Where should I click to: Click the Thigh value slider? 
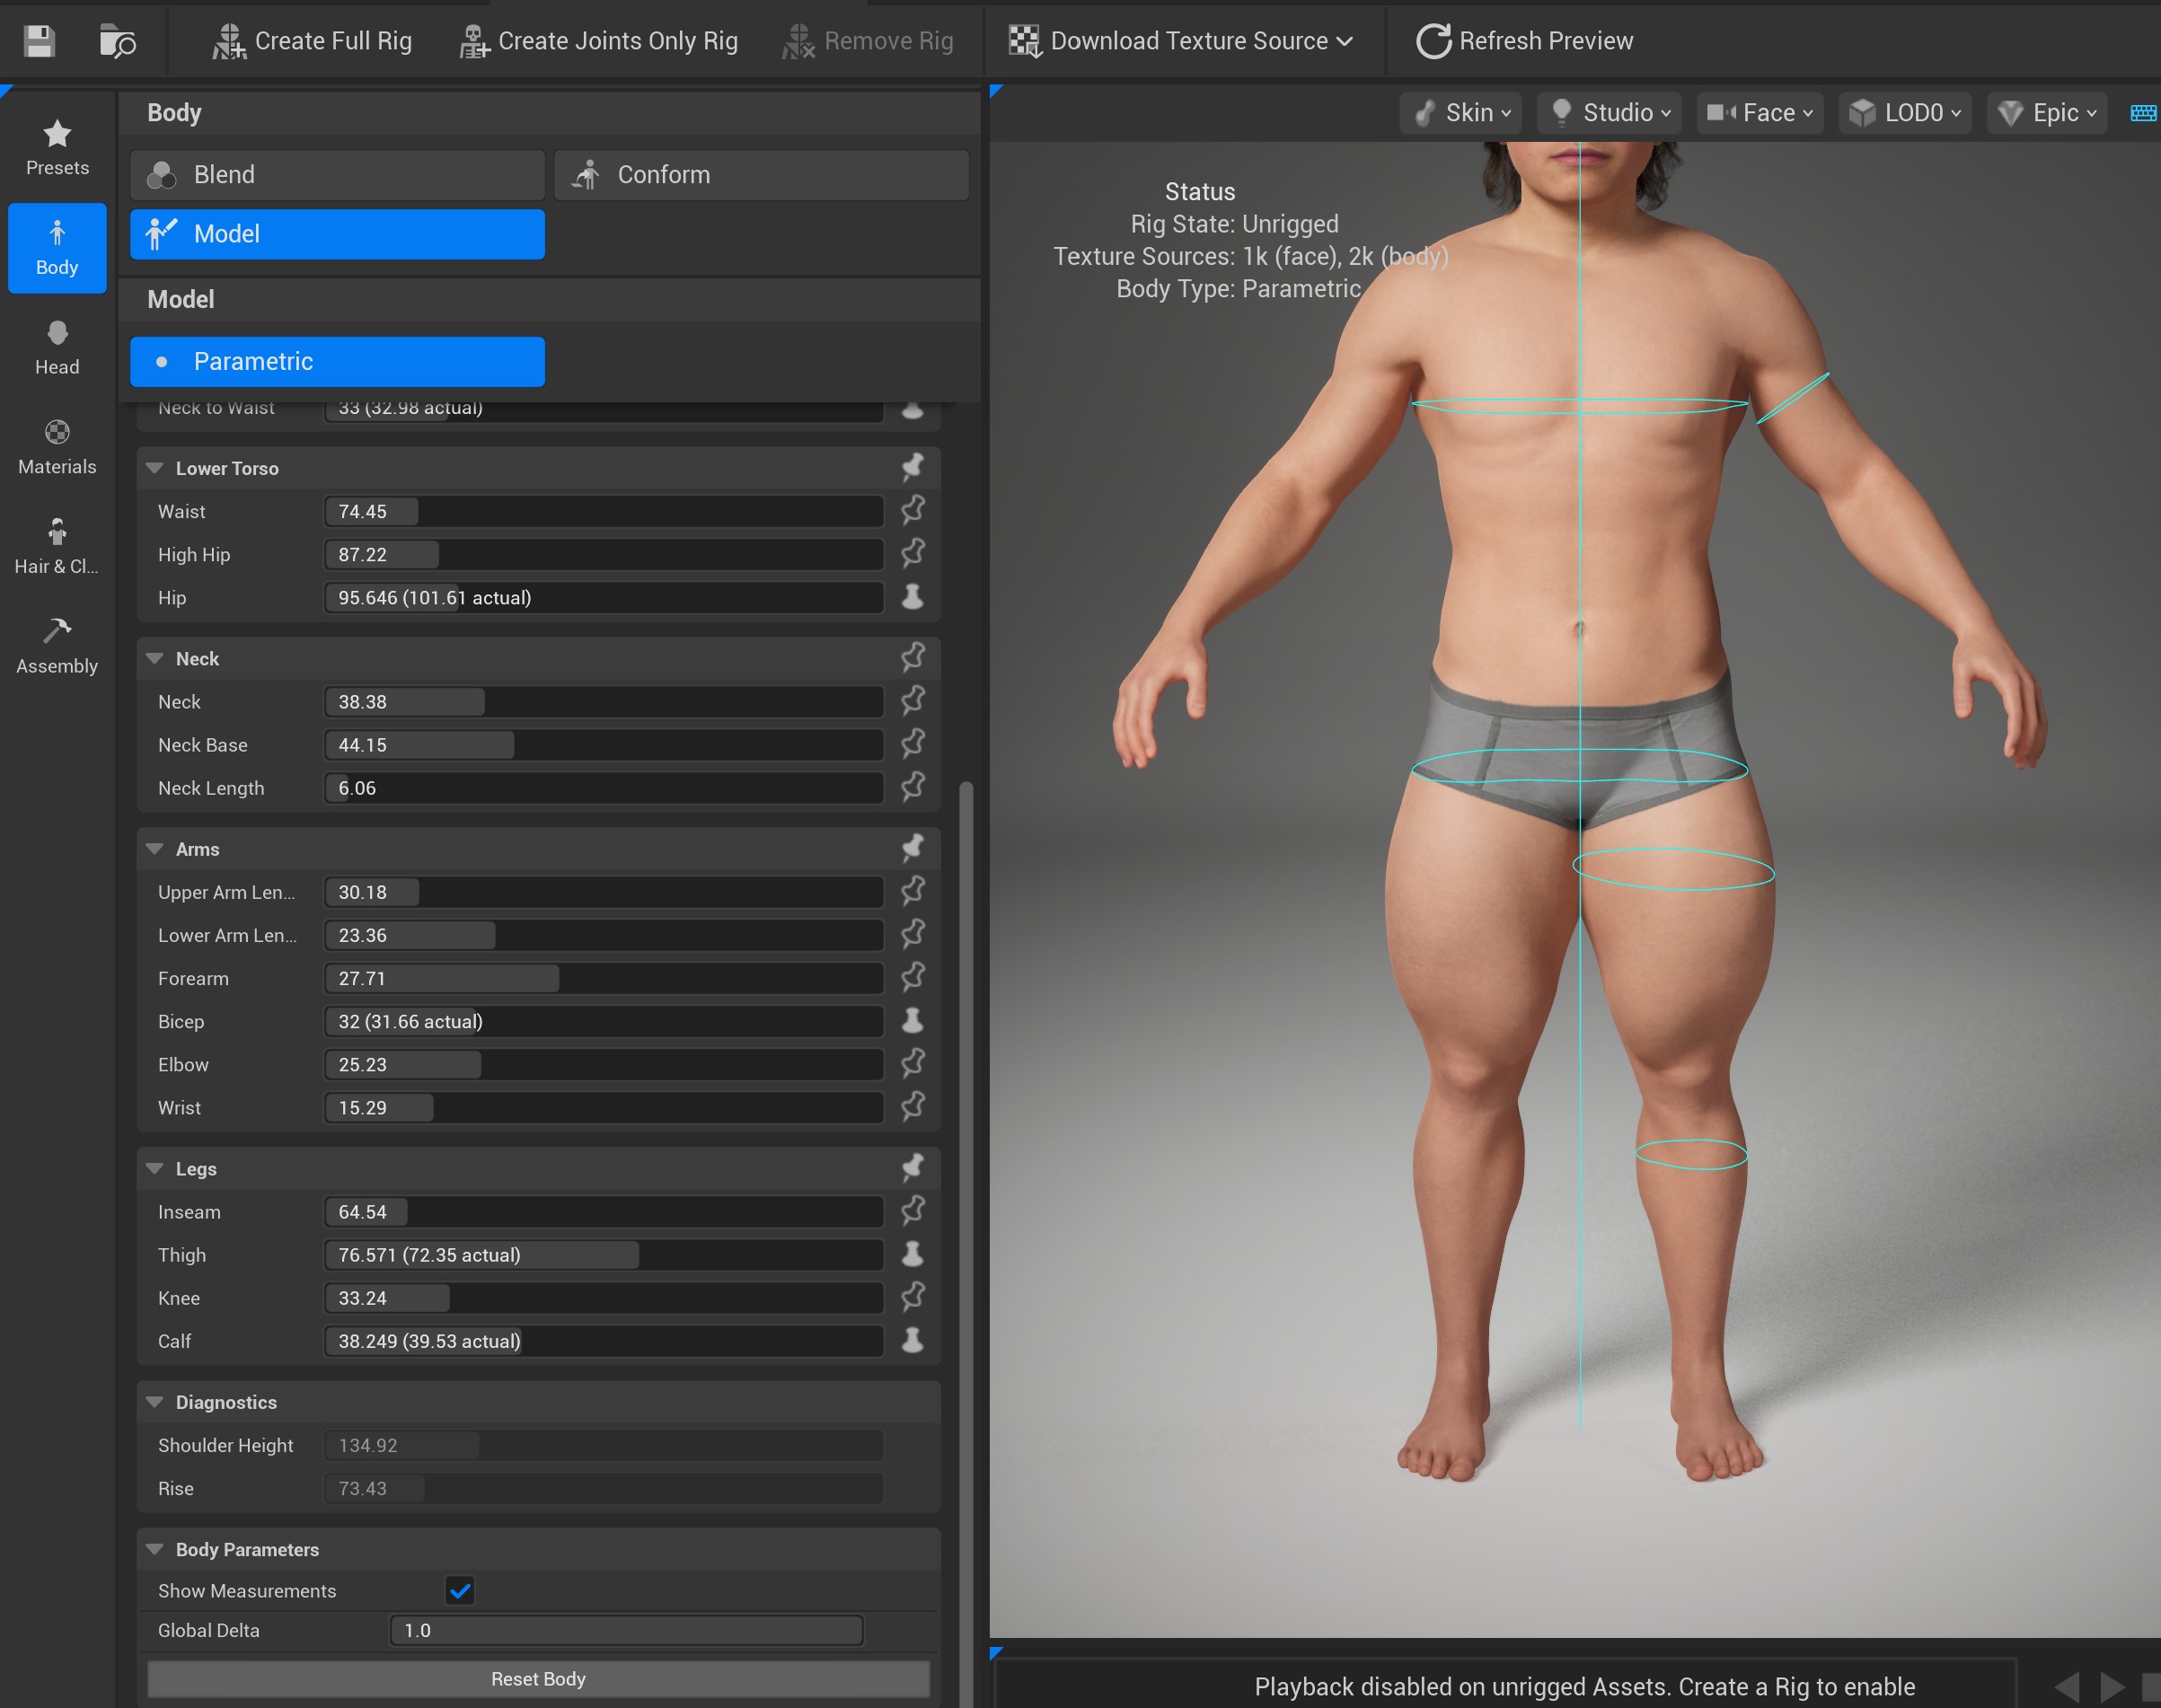tap(604, 1255)
